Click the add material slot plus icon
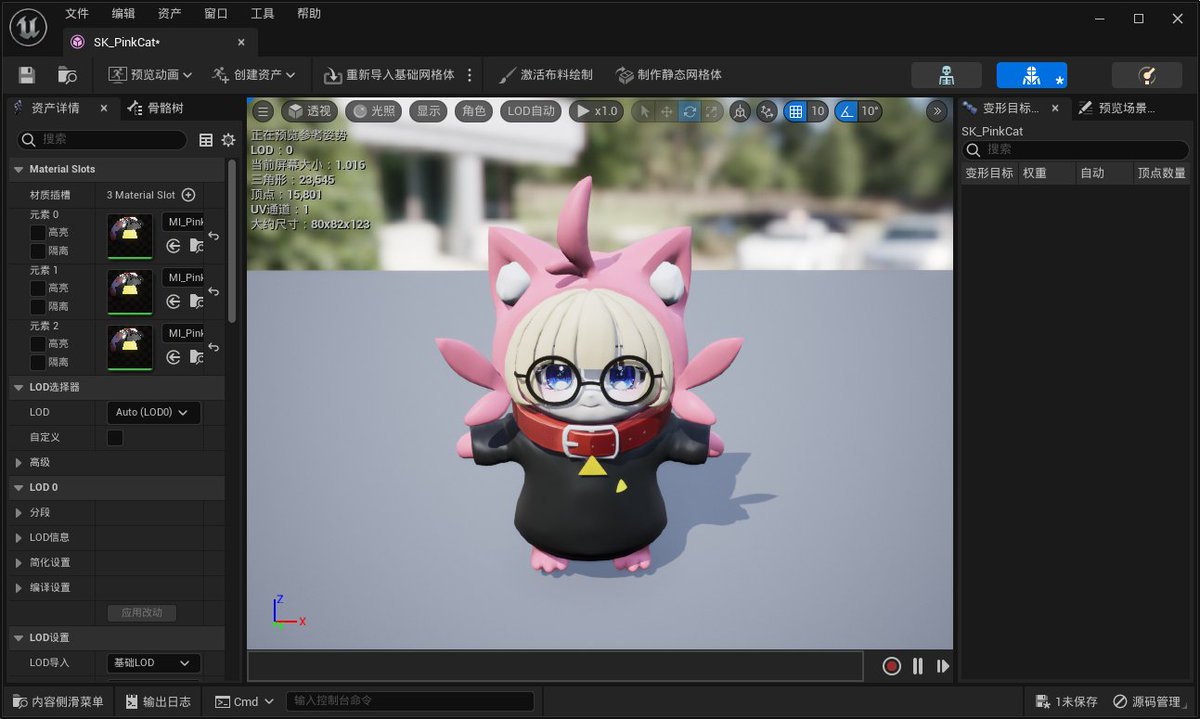The width and height of the screenshot is (1200, 719). pos(188,195)
